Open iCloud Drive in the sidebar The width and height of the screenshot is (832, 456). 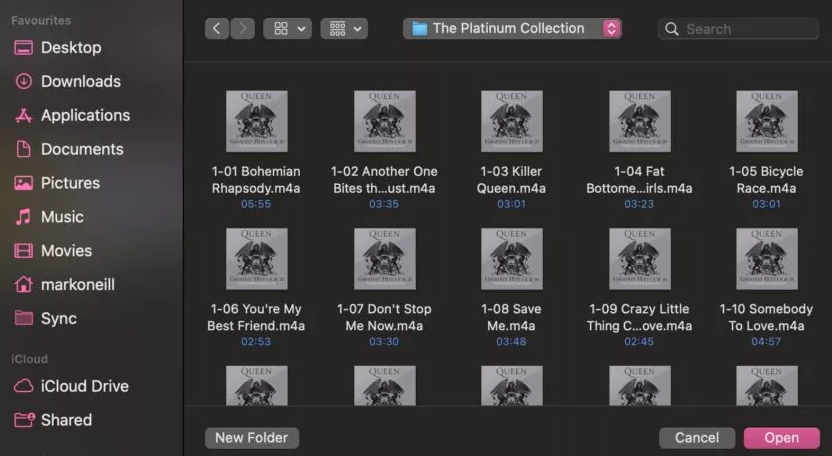click(85, 386)
